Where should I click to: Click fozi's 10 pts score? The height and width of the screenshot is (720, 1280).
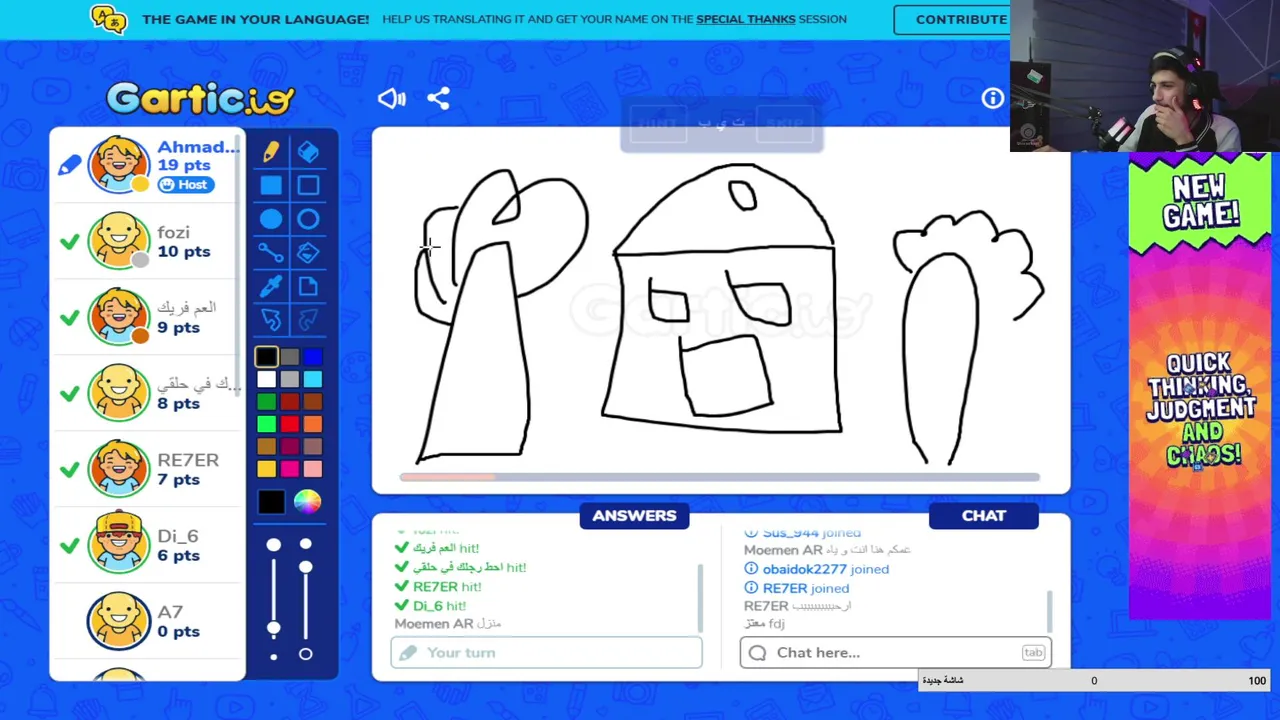[x=184, y=252]
